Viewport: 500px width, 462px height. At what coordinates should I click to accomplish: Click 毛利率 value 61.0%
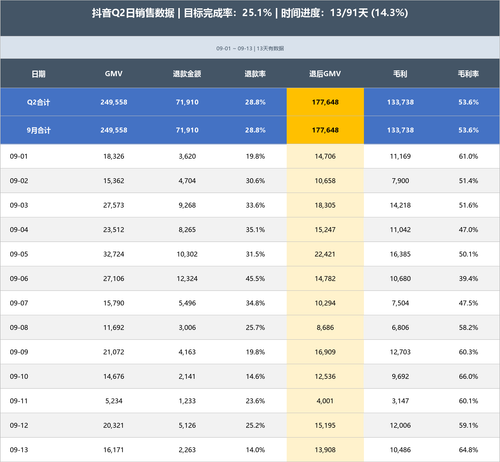tap(468, 156)
